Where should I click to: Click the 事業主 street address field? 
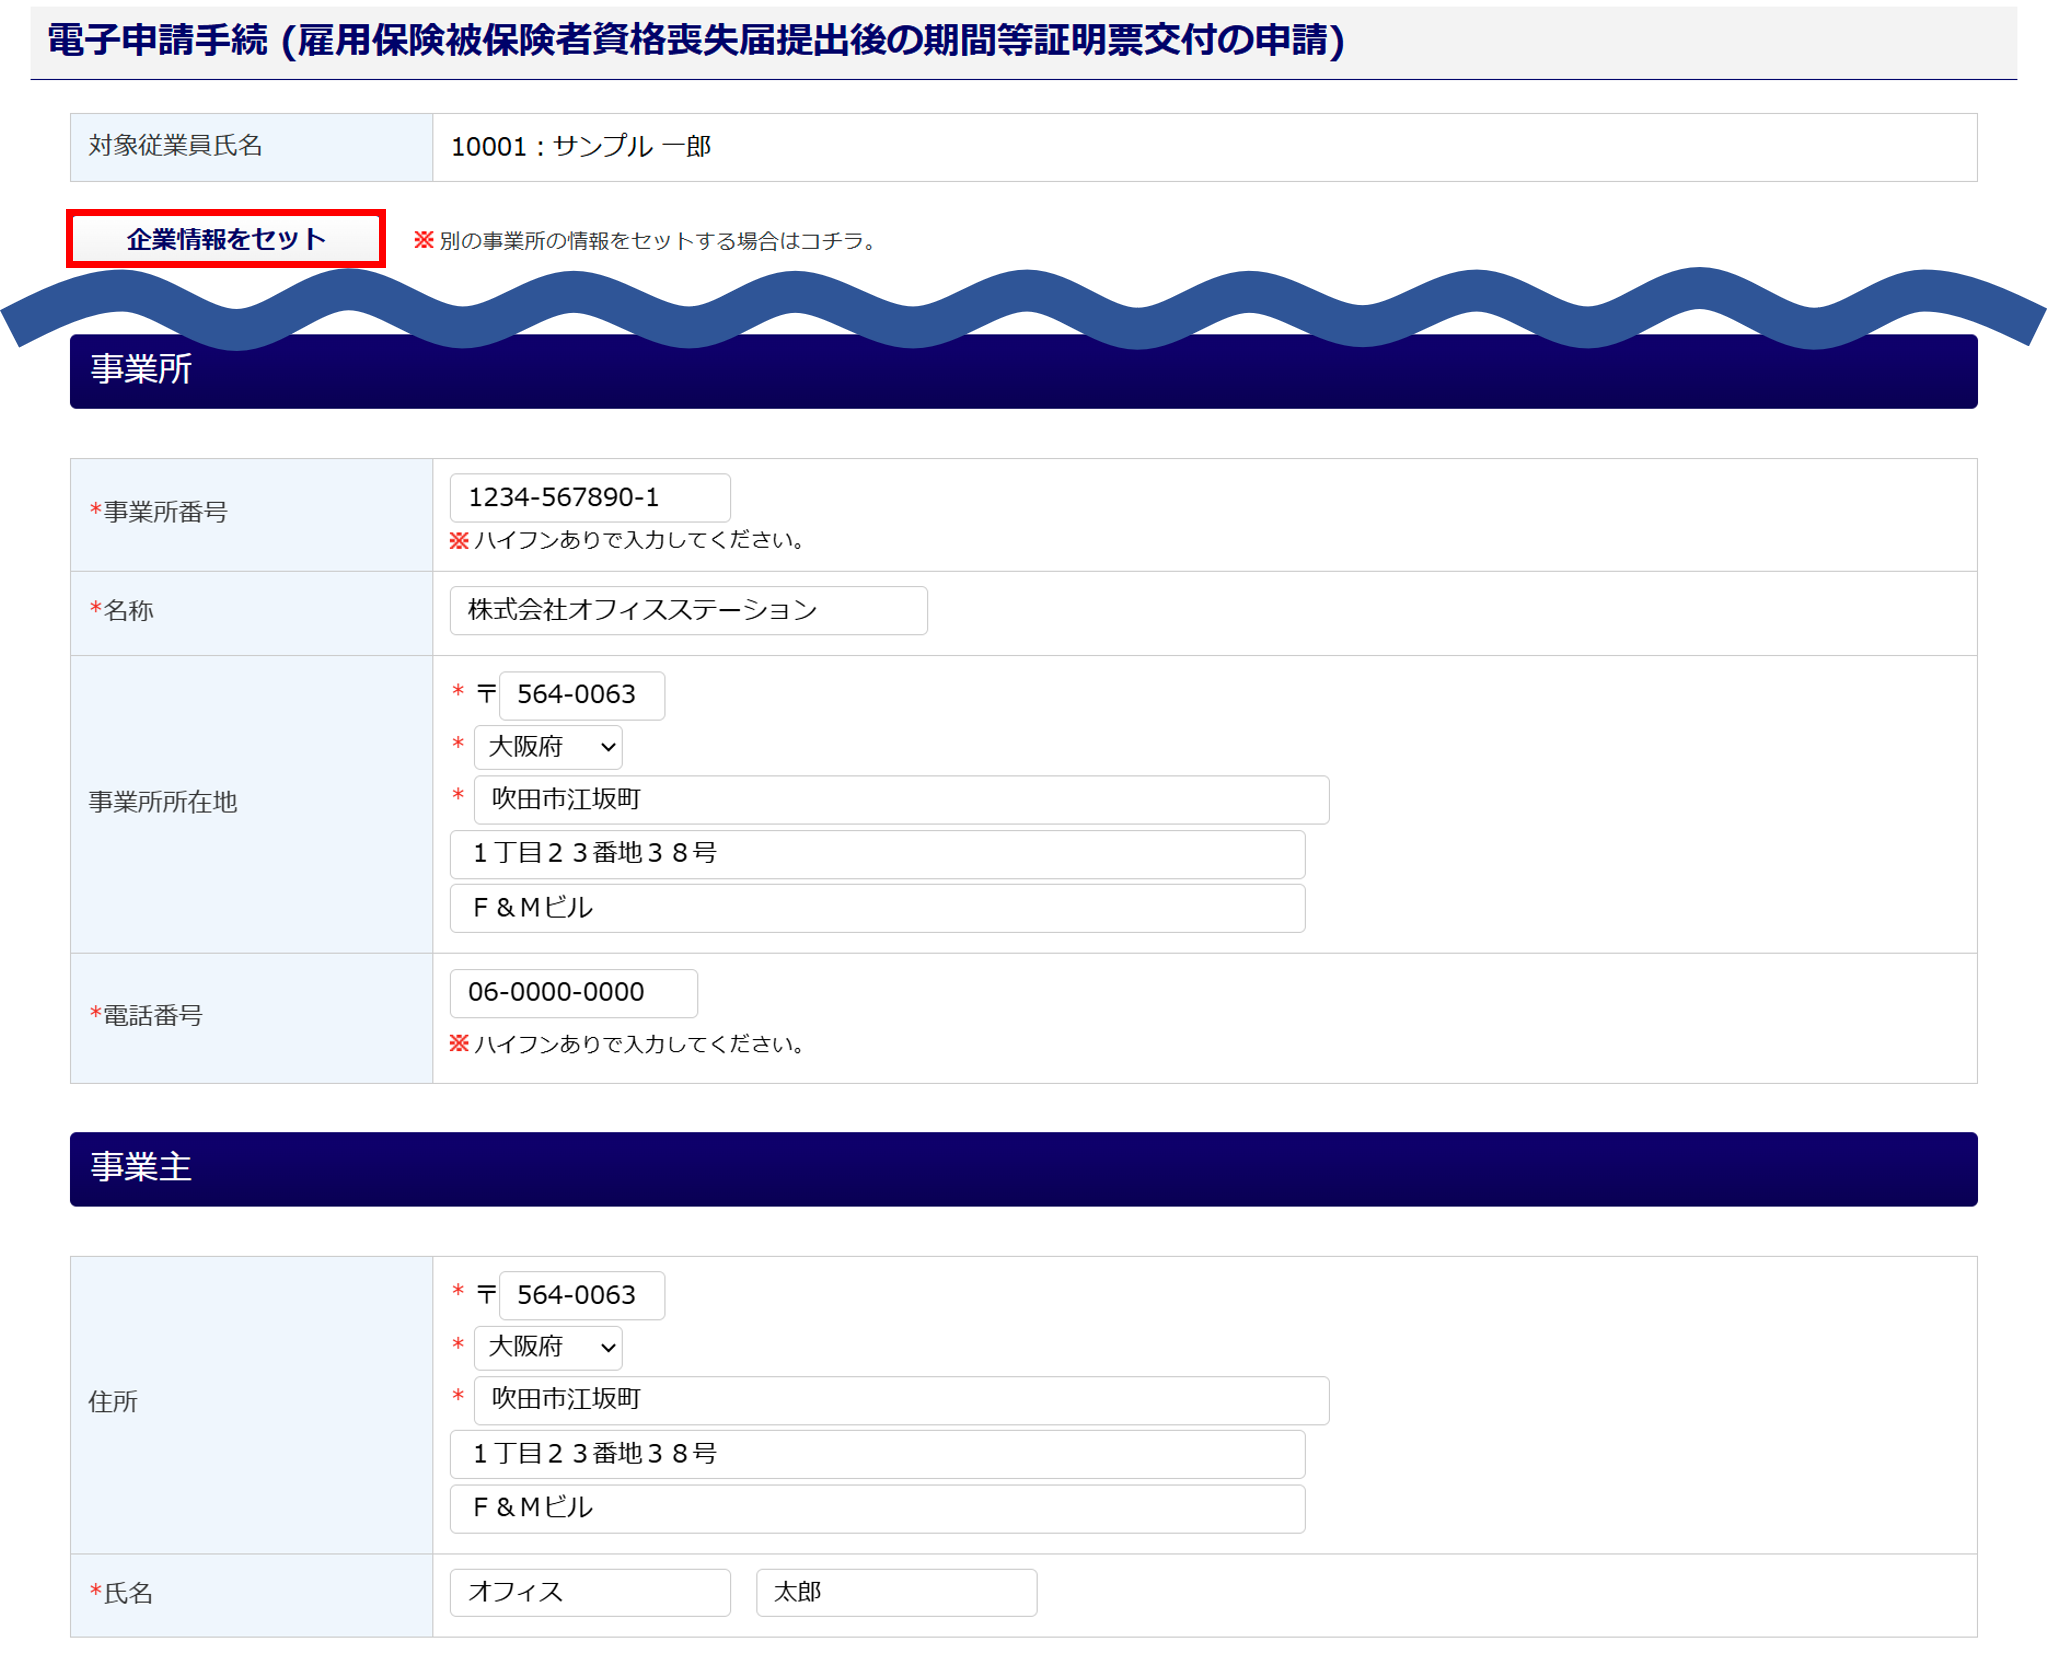tap(877, 1454)
